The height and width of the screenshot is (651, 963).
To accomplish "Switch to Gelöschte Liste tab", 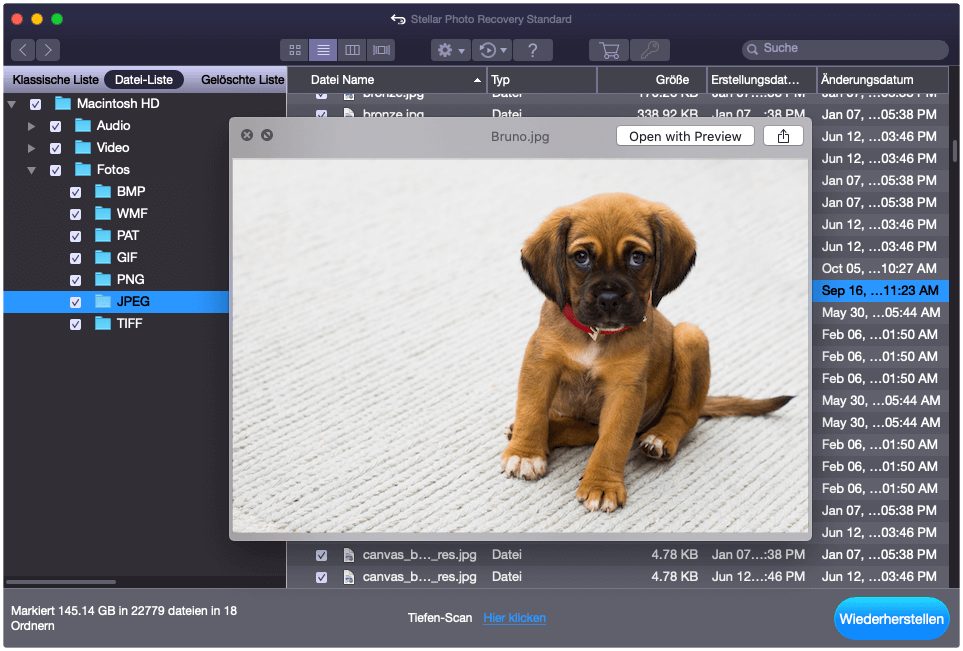I will 242,80.
